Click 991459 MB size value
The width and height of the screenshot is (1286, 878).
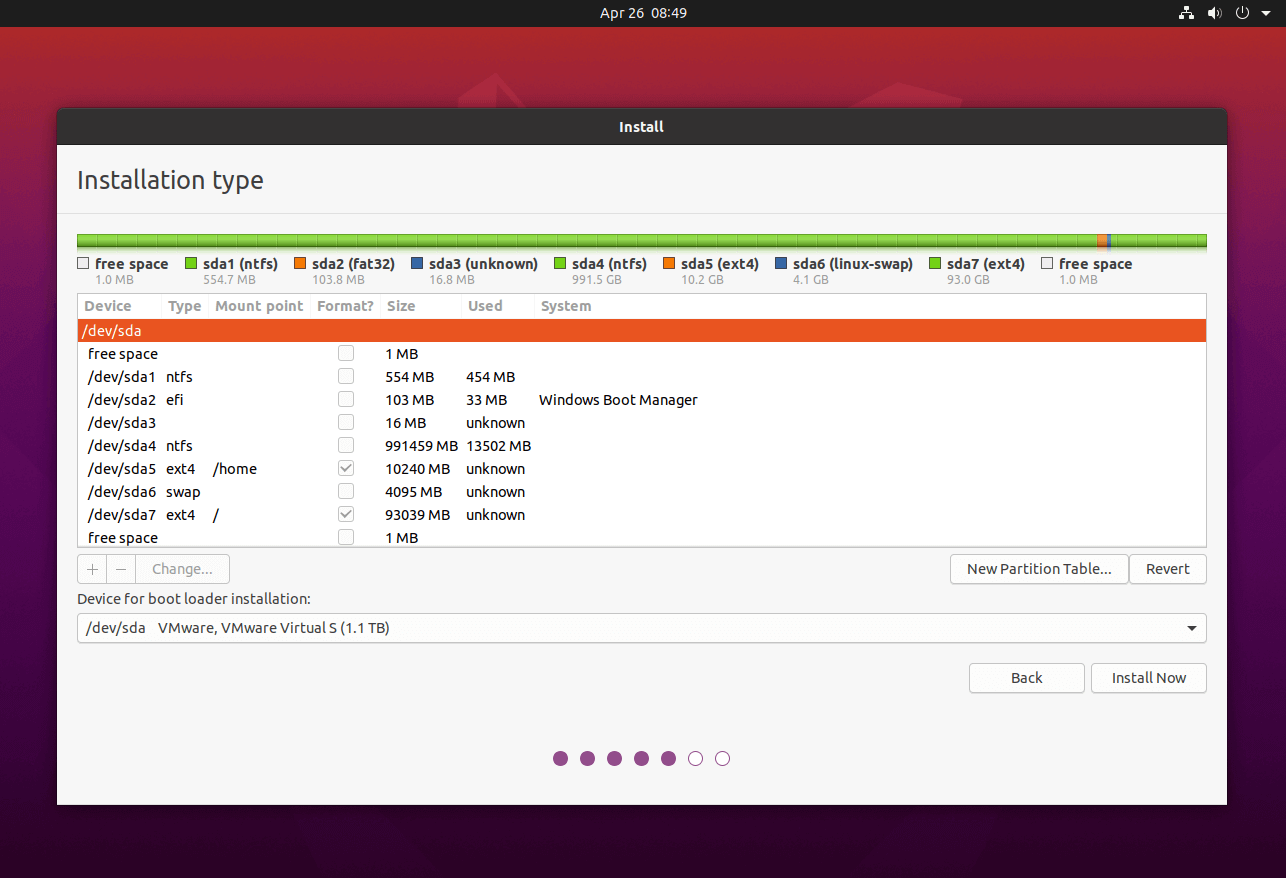tap(421, 446)
